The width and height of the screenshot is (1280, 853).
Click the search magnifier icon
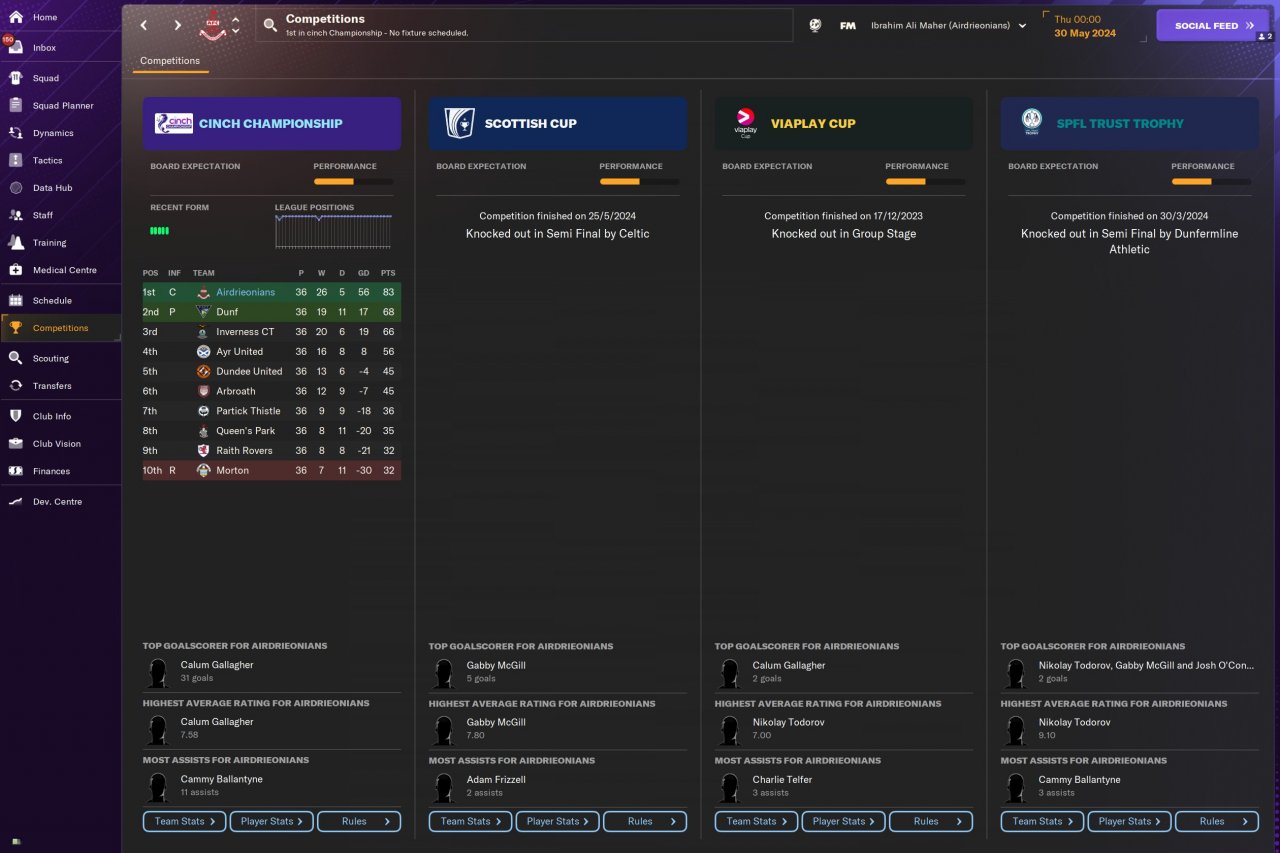(x=270, y=25)
